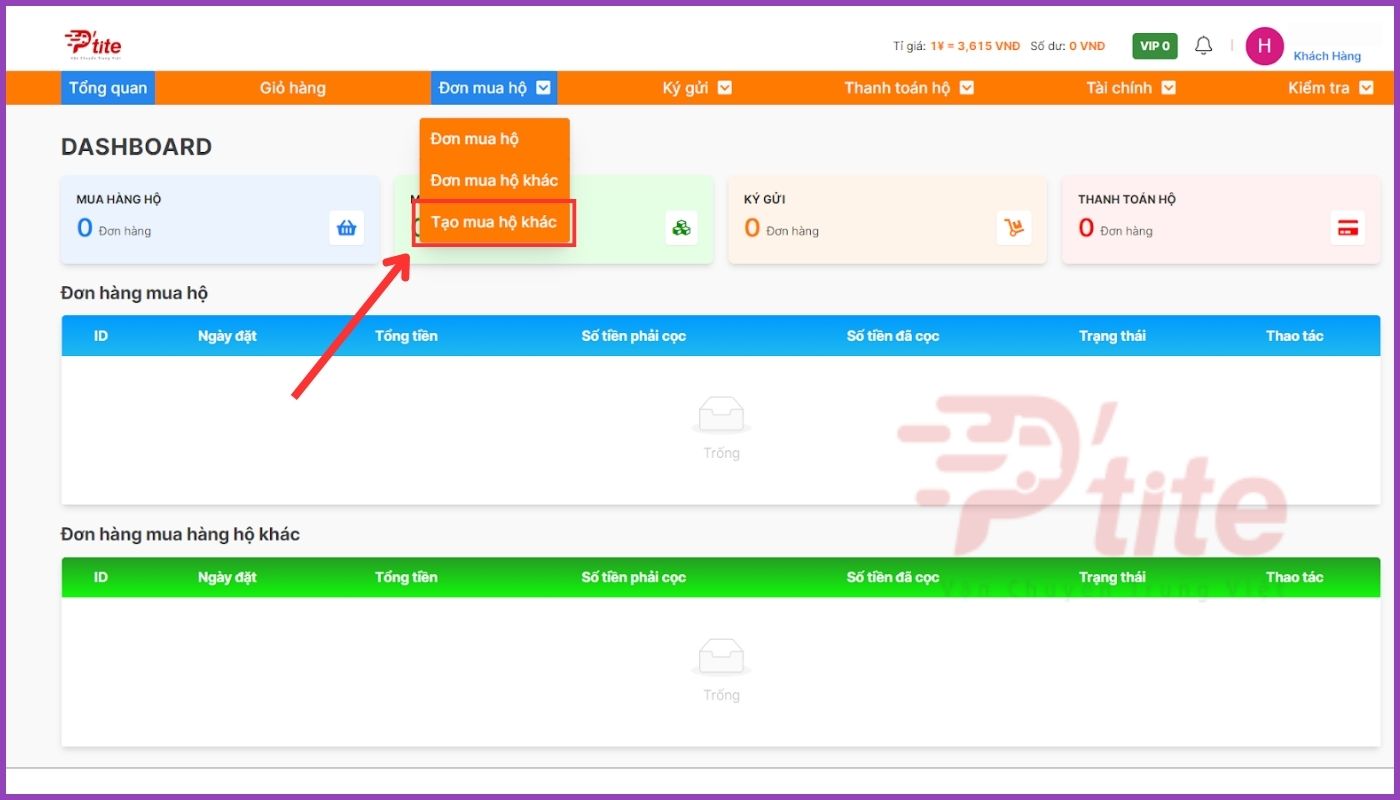Viewport: 1400px width, 800px height.
Task: Click the empty inbox icon in Đơn hàng mua hộ table
Action: [721, 415]
